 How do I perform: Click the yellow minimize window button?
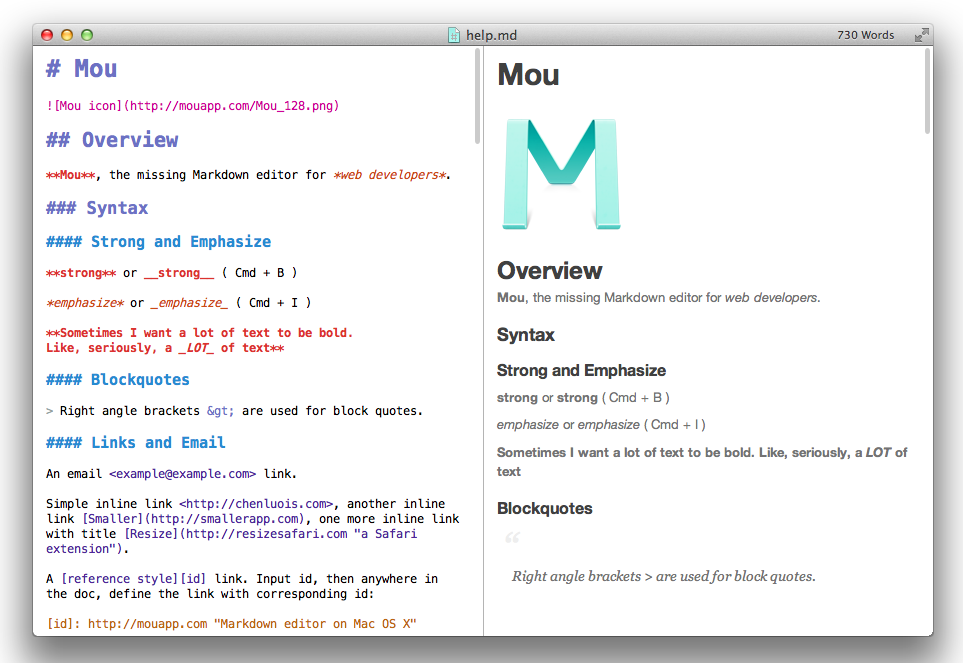[x=67, y=35]
